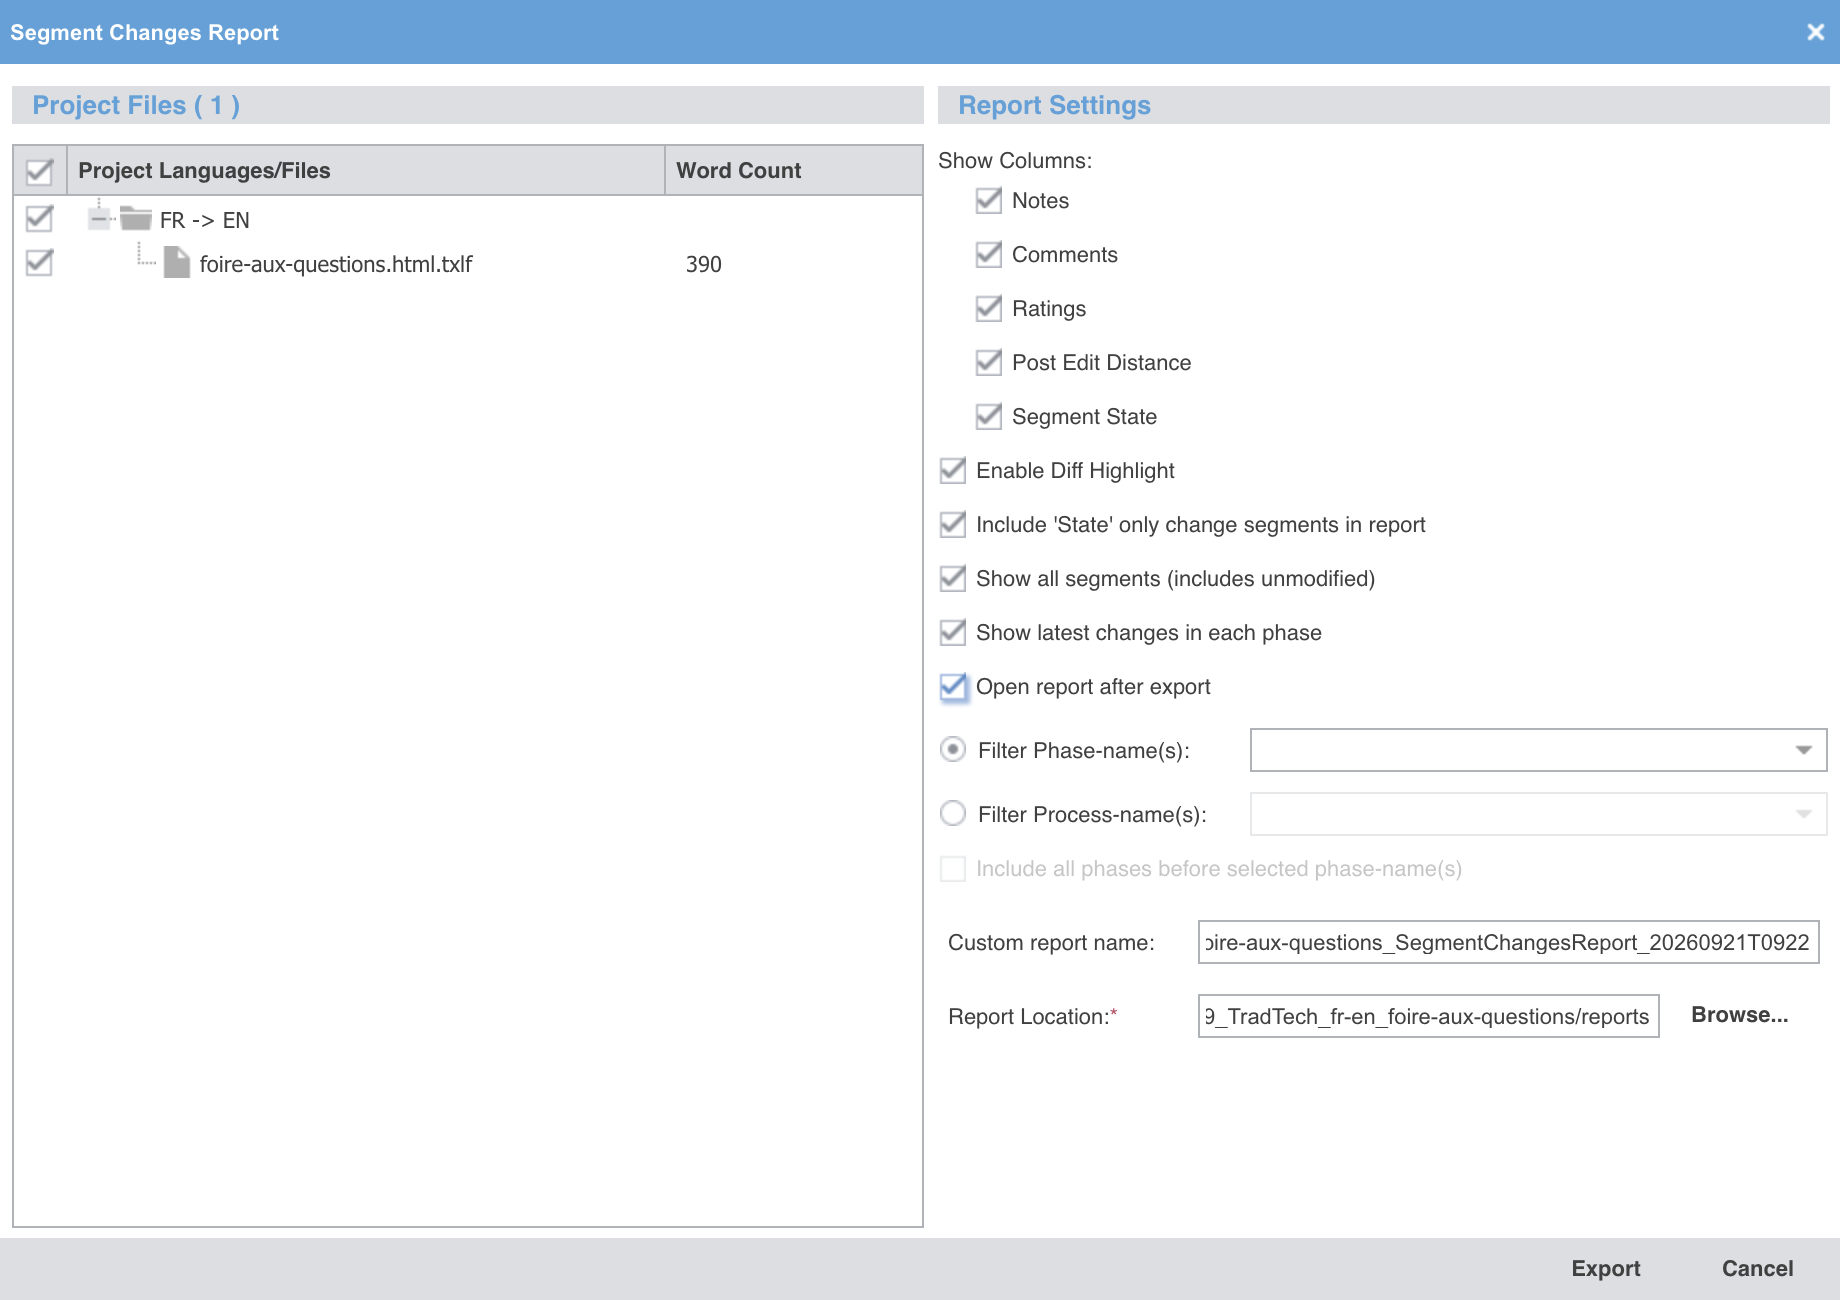Screen dimensions: 1840x1300
Task: Toggle Show all segments checkbox
Action: [x=953, y=579]
